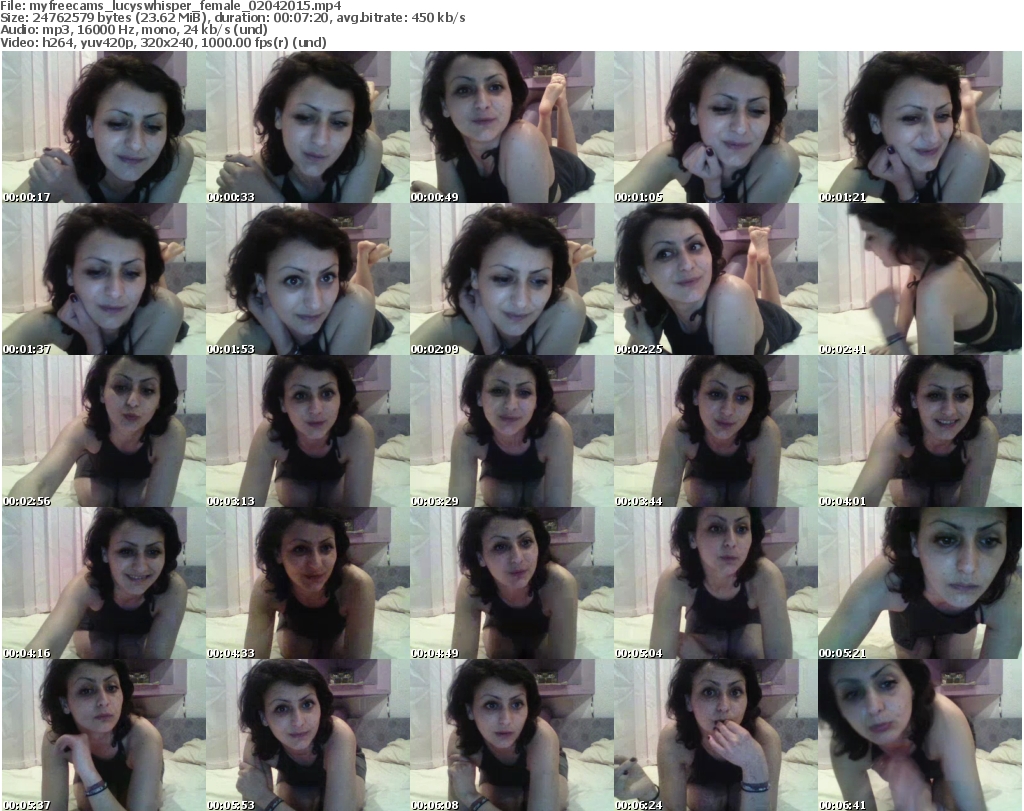Open the thumbnail at 00:01:53
This screenshot has width=1024, height=811.
[x=308, y=279]
